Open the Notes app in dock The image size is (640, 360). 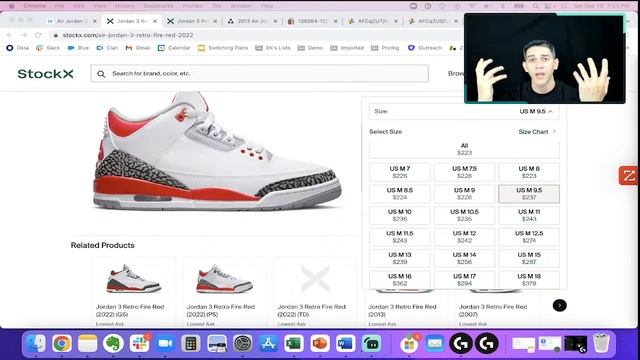click(x=88, y=344)
